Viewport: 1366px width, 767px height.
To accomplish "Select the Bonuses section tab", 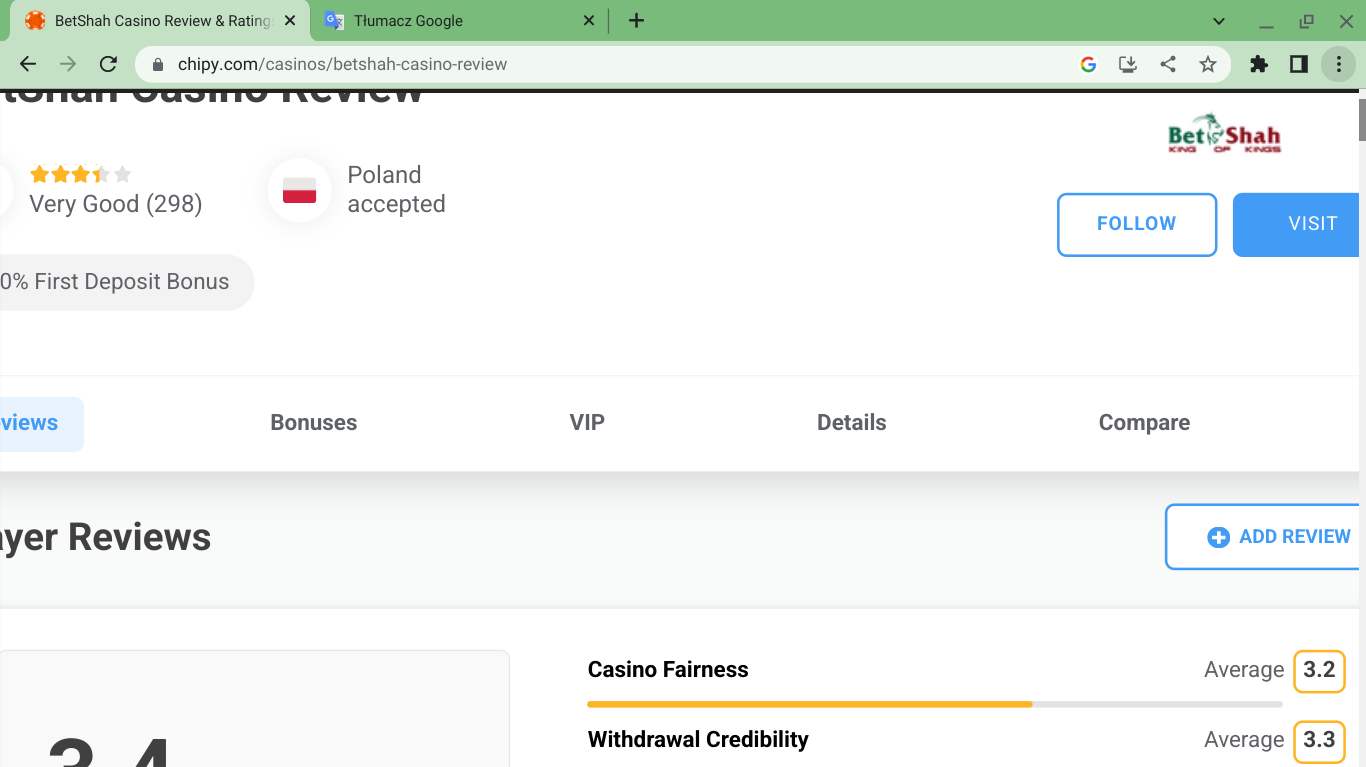I will [313, 423].
